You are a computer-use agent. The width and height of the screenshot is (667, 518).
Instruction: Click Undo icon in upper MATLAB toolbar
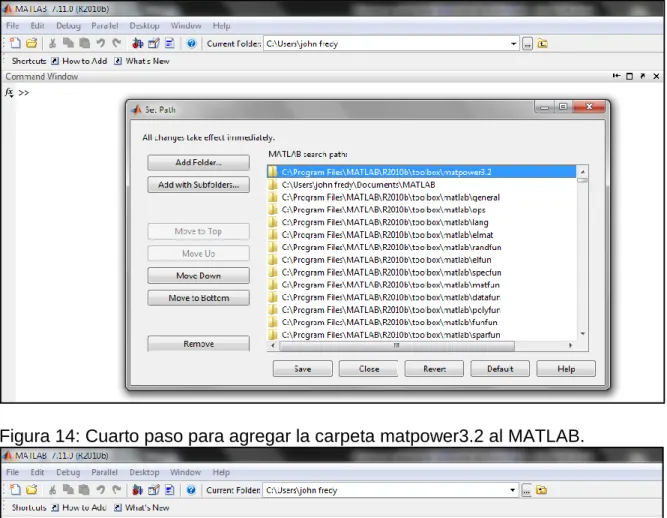point(100,43)
